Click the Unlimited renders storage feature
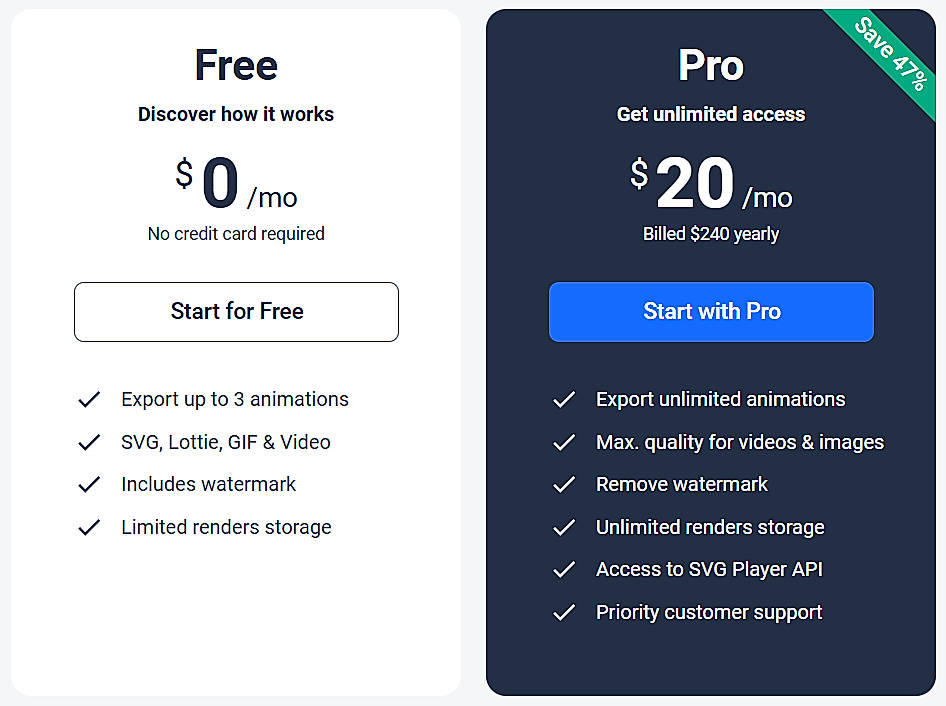The width and height of the screenshot is (946, 706). tap(710, 527)
